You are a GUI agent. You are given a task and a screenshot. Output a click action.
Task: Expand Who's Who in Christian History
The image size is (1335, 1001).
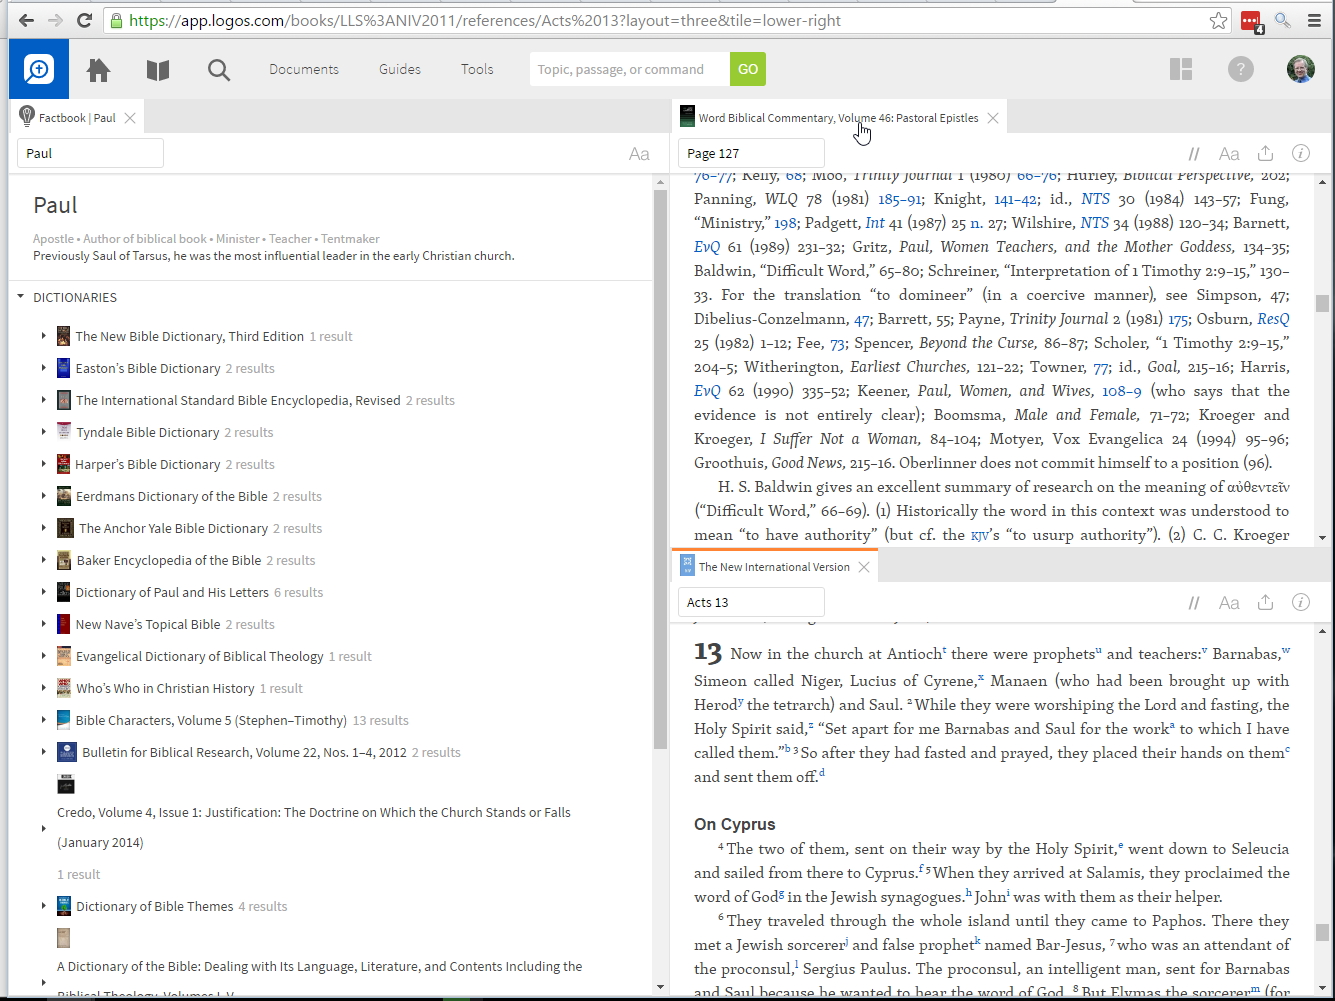[x=43, y=688]
